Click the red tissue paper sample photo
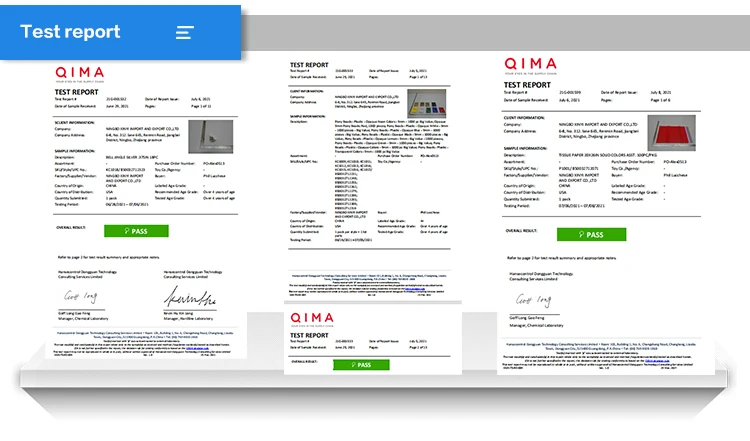This screenshot has width=750, height=441. (672, 132)
